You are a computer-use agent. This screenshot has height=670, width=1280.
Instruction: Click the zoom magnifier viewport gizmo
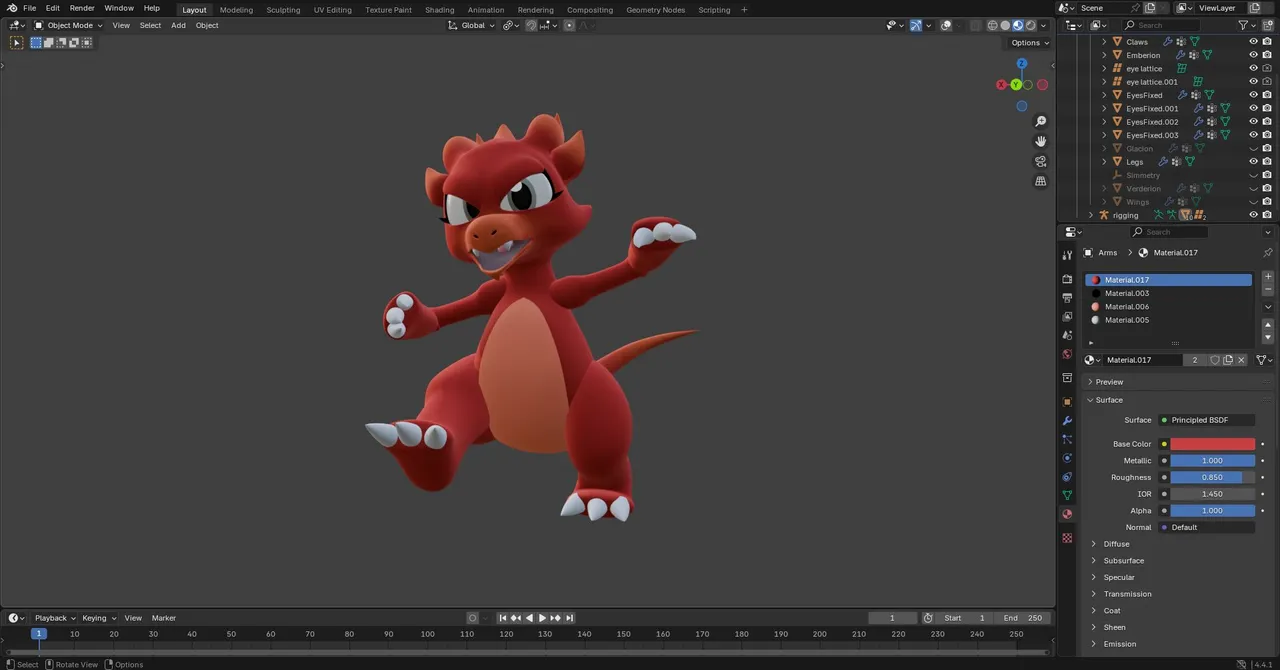tap(1041, 122)
